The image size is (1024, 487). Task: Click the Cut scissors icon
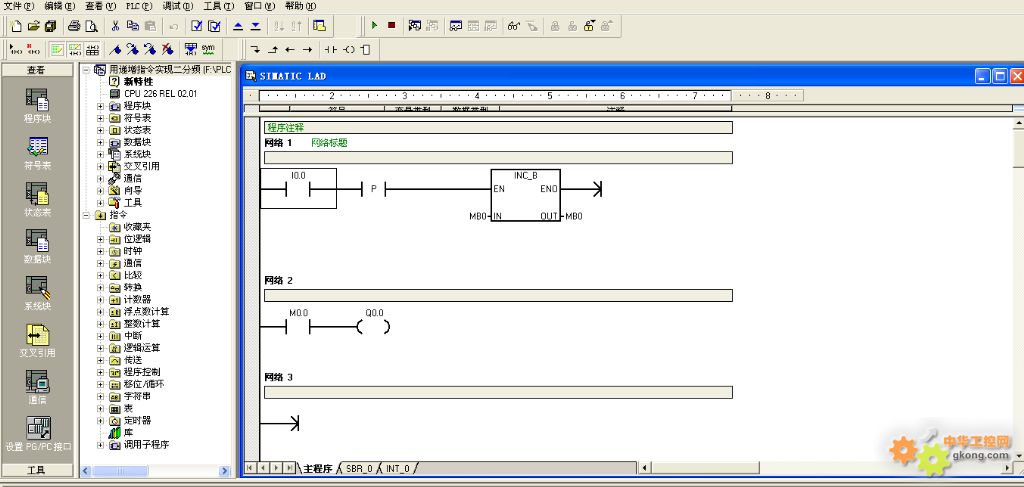115,26
